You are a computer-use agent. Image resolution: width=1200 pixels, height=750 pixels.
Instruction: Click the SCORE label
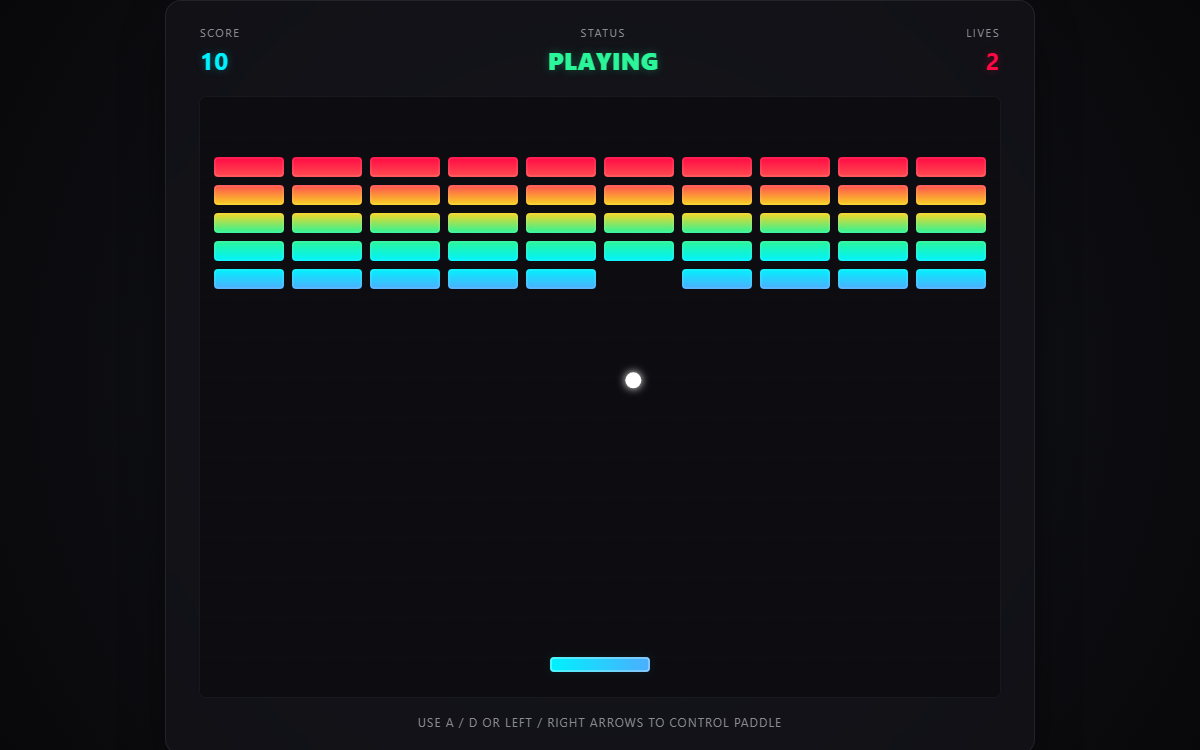[x=220, y=33]
